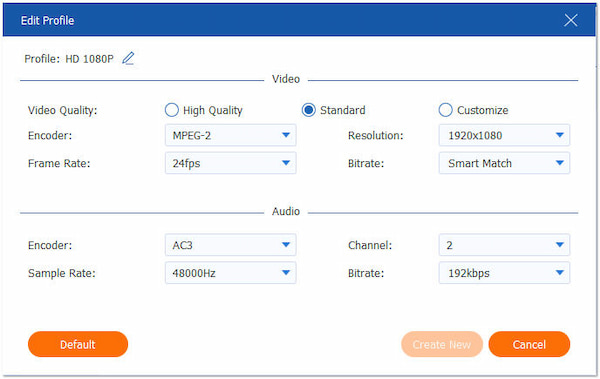This screenshot has width=600, height=379.
Task: Open the Sample Rate 48000Hz dropdown
Action: 230,273
